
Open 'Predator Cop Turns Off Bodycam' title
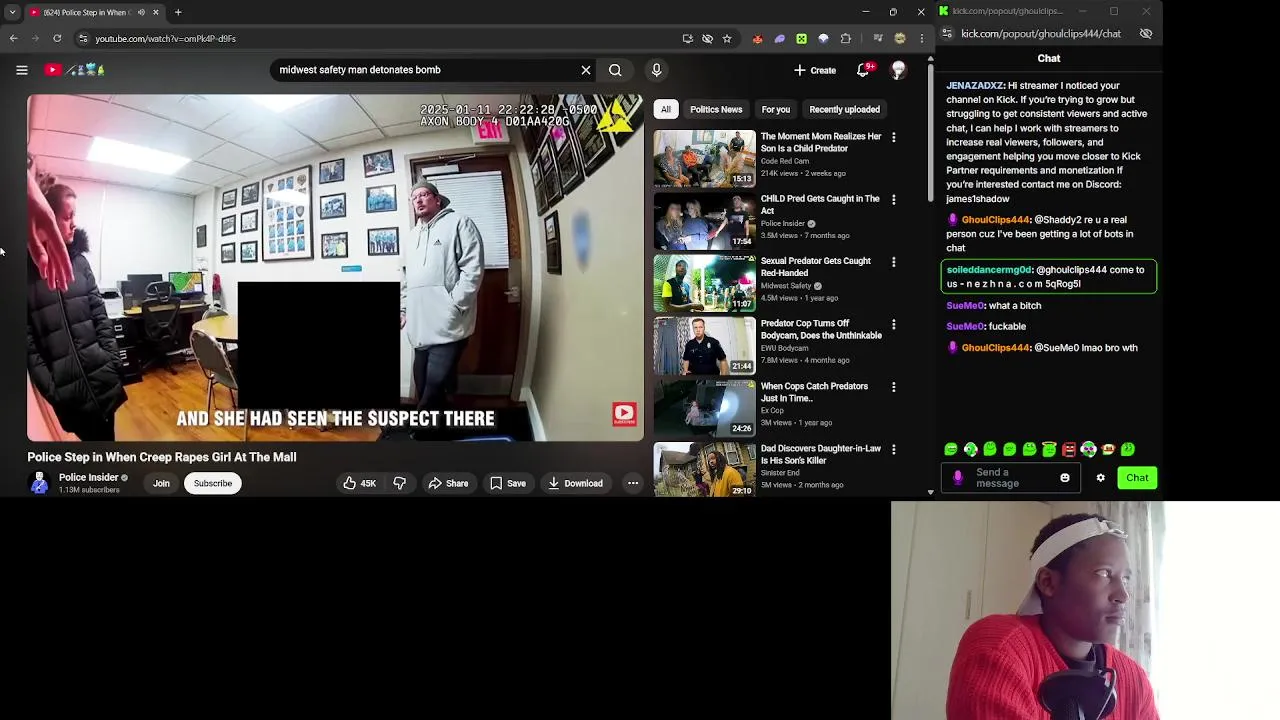click(x=821, y=329)
